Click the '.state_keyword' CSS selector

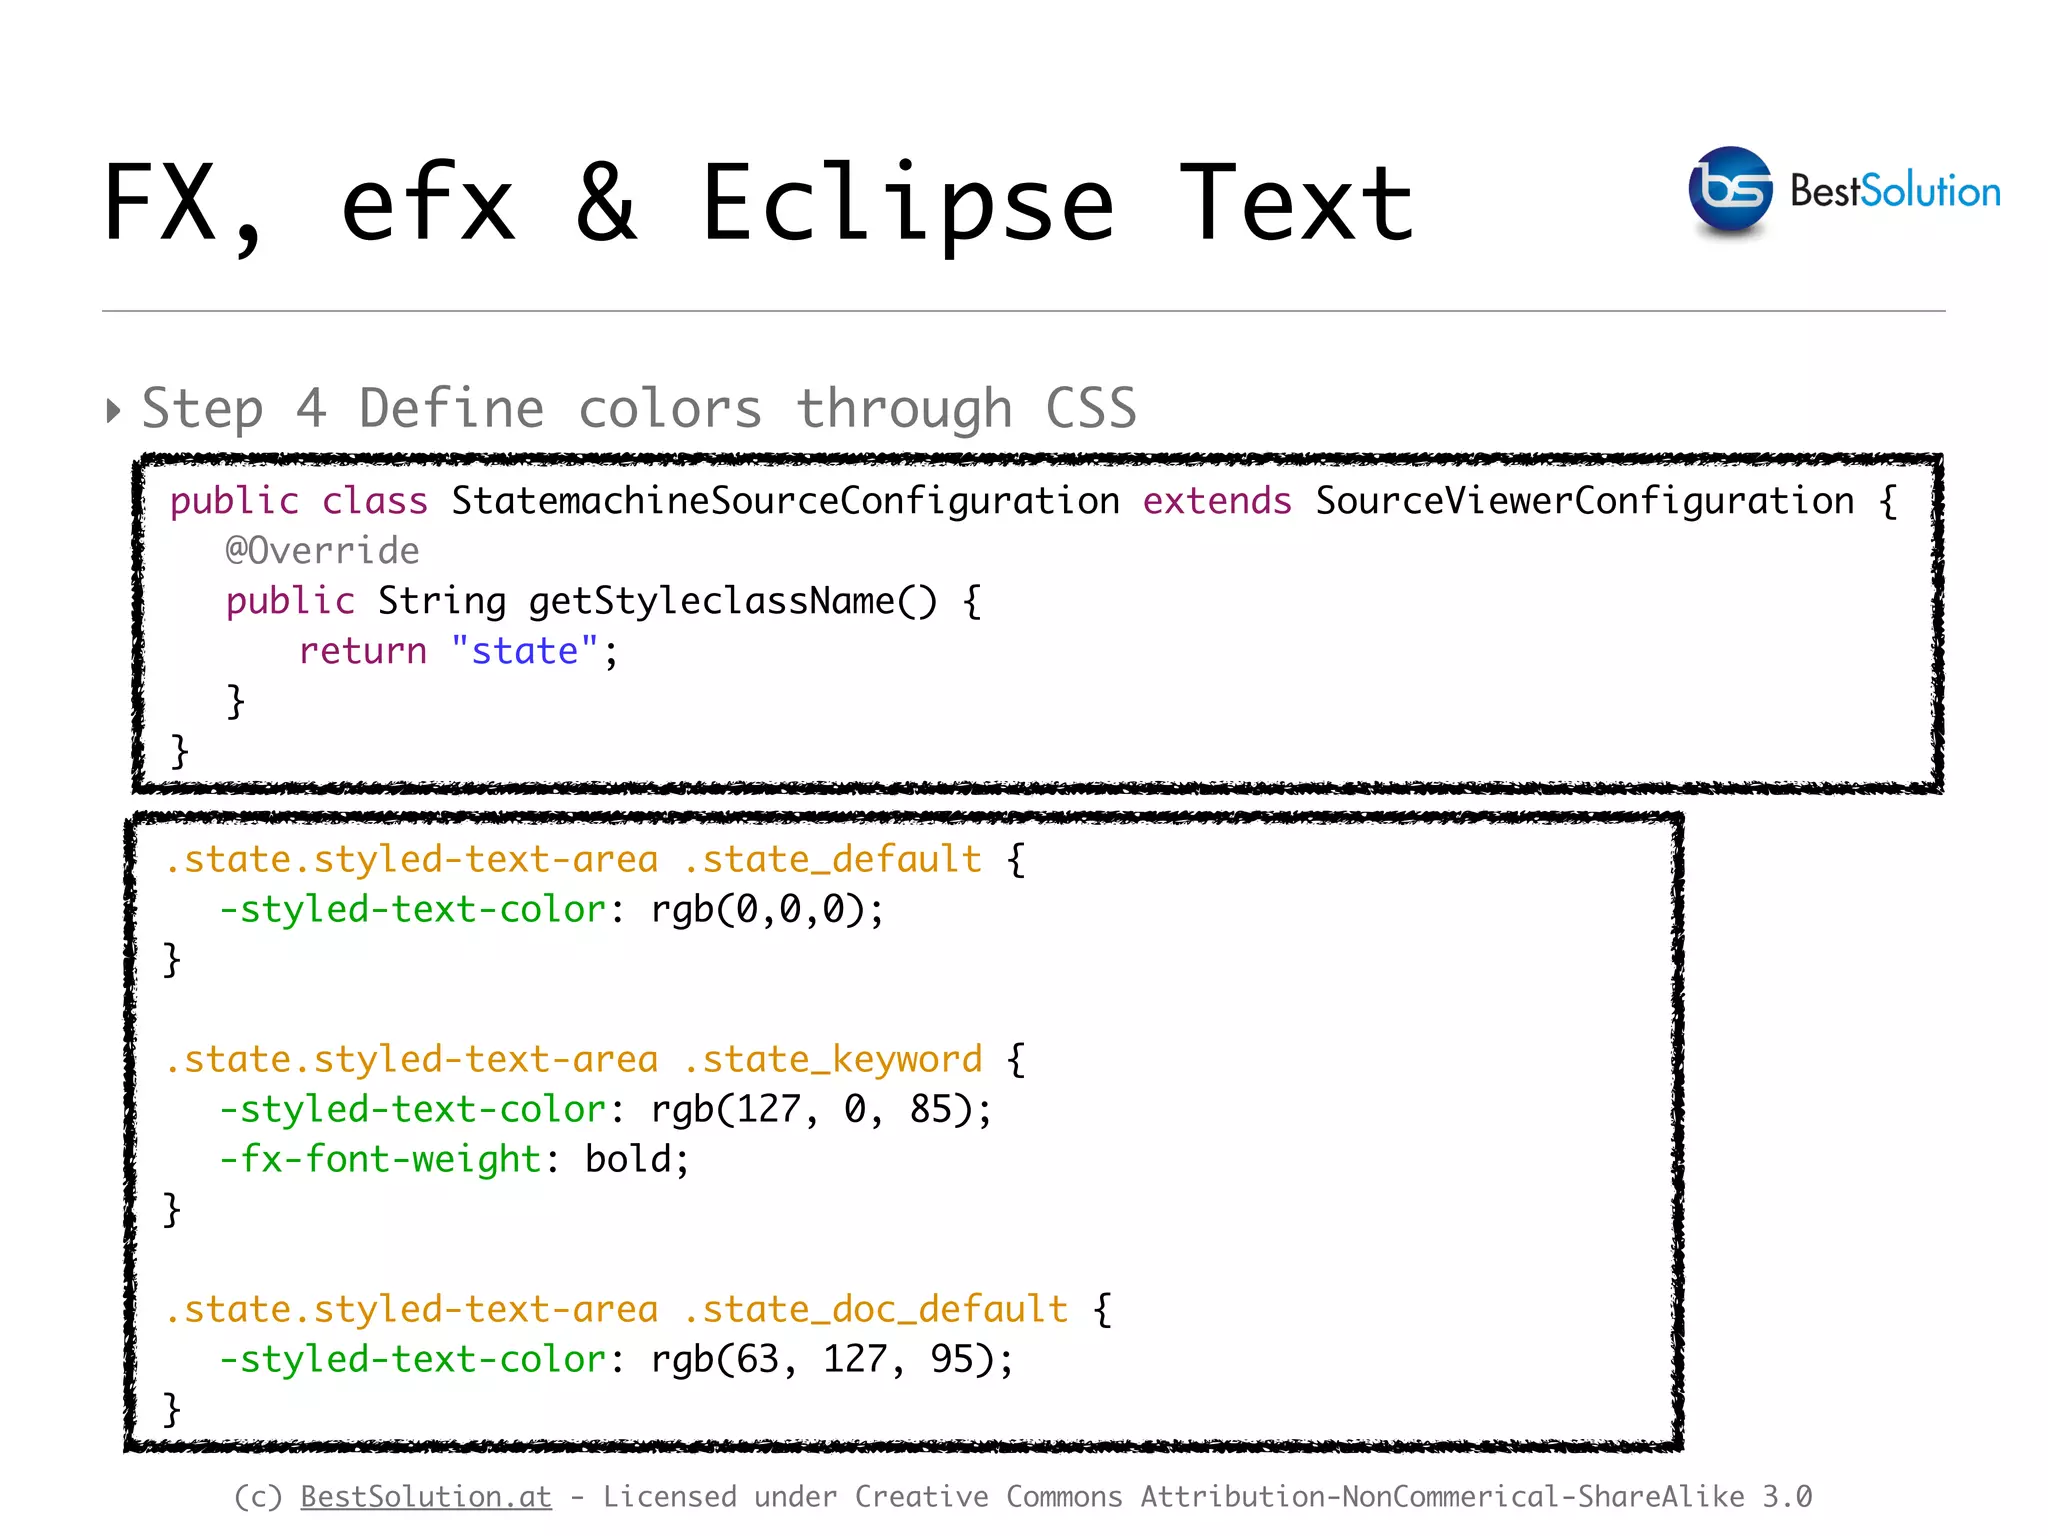coord(833,1059)
